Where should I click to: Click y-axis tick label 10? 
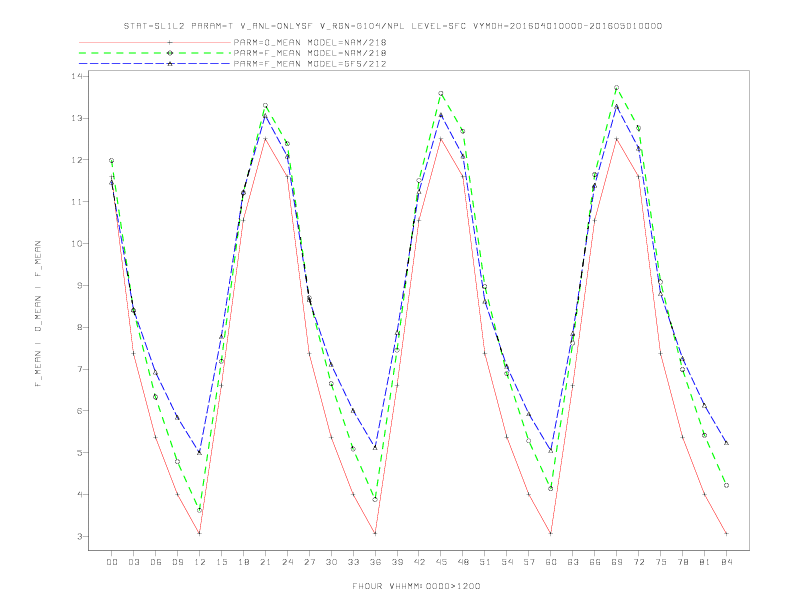pos(77,243)
